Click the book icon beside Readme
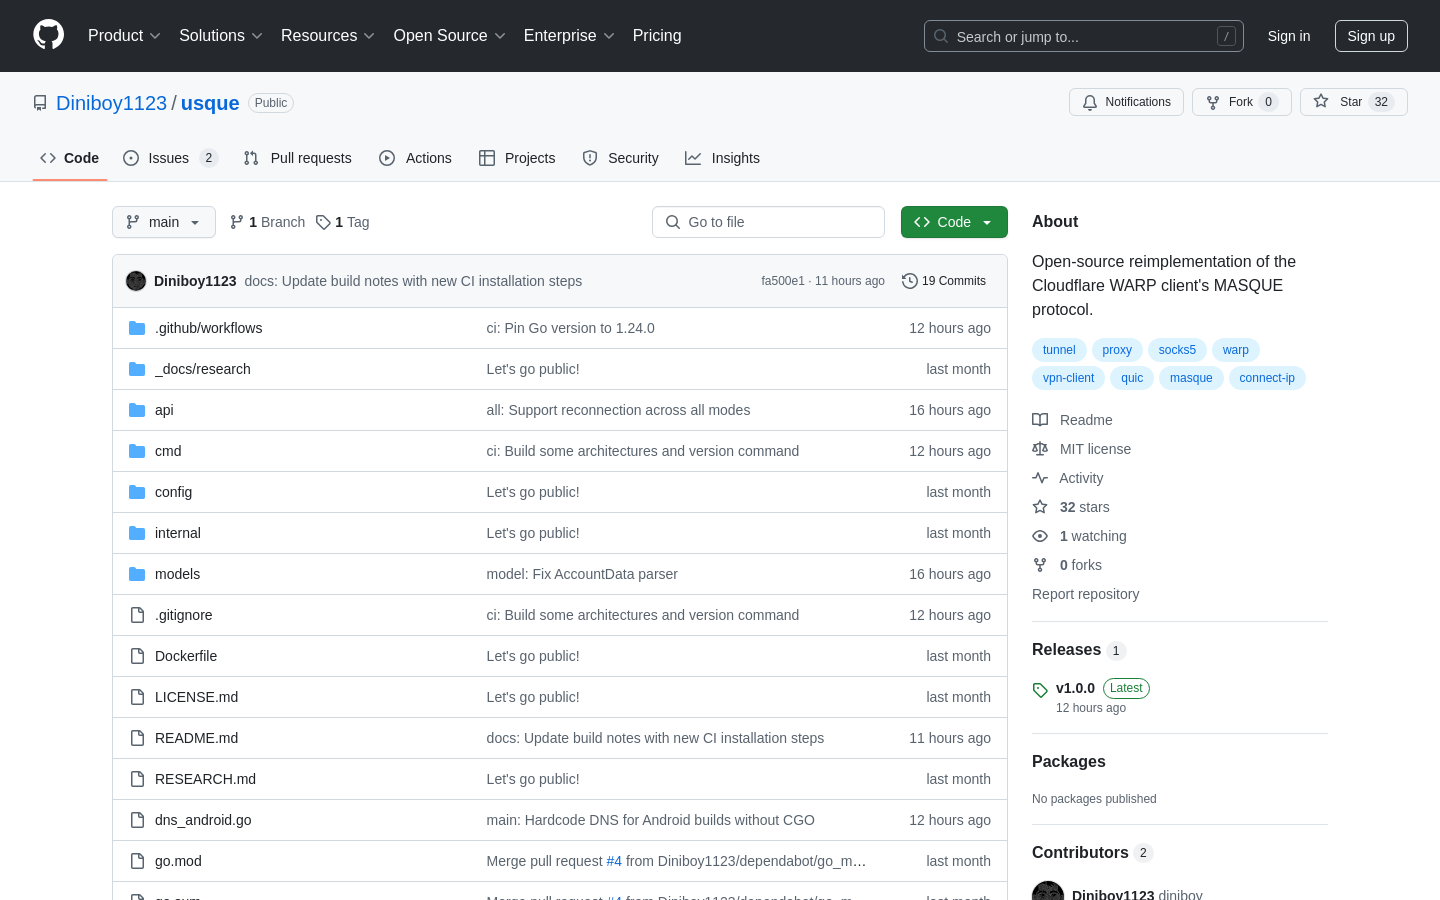This screenshot has width=1440, height=900. (1040, 420)
